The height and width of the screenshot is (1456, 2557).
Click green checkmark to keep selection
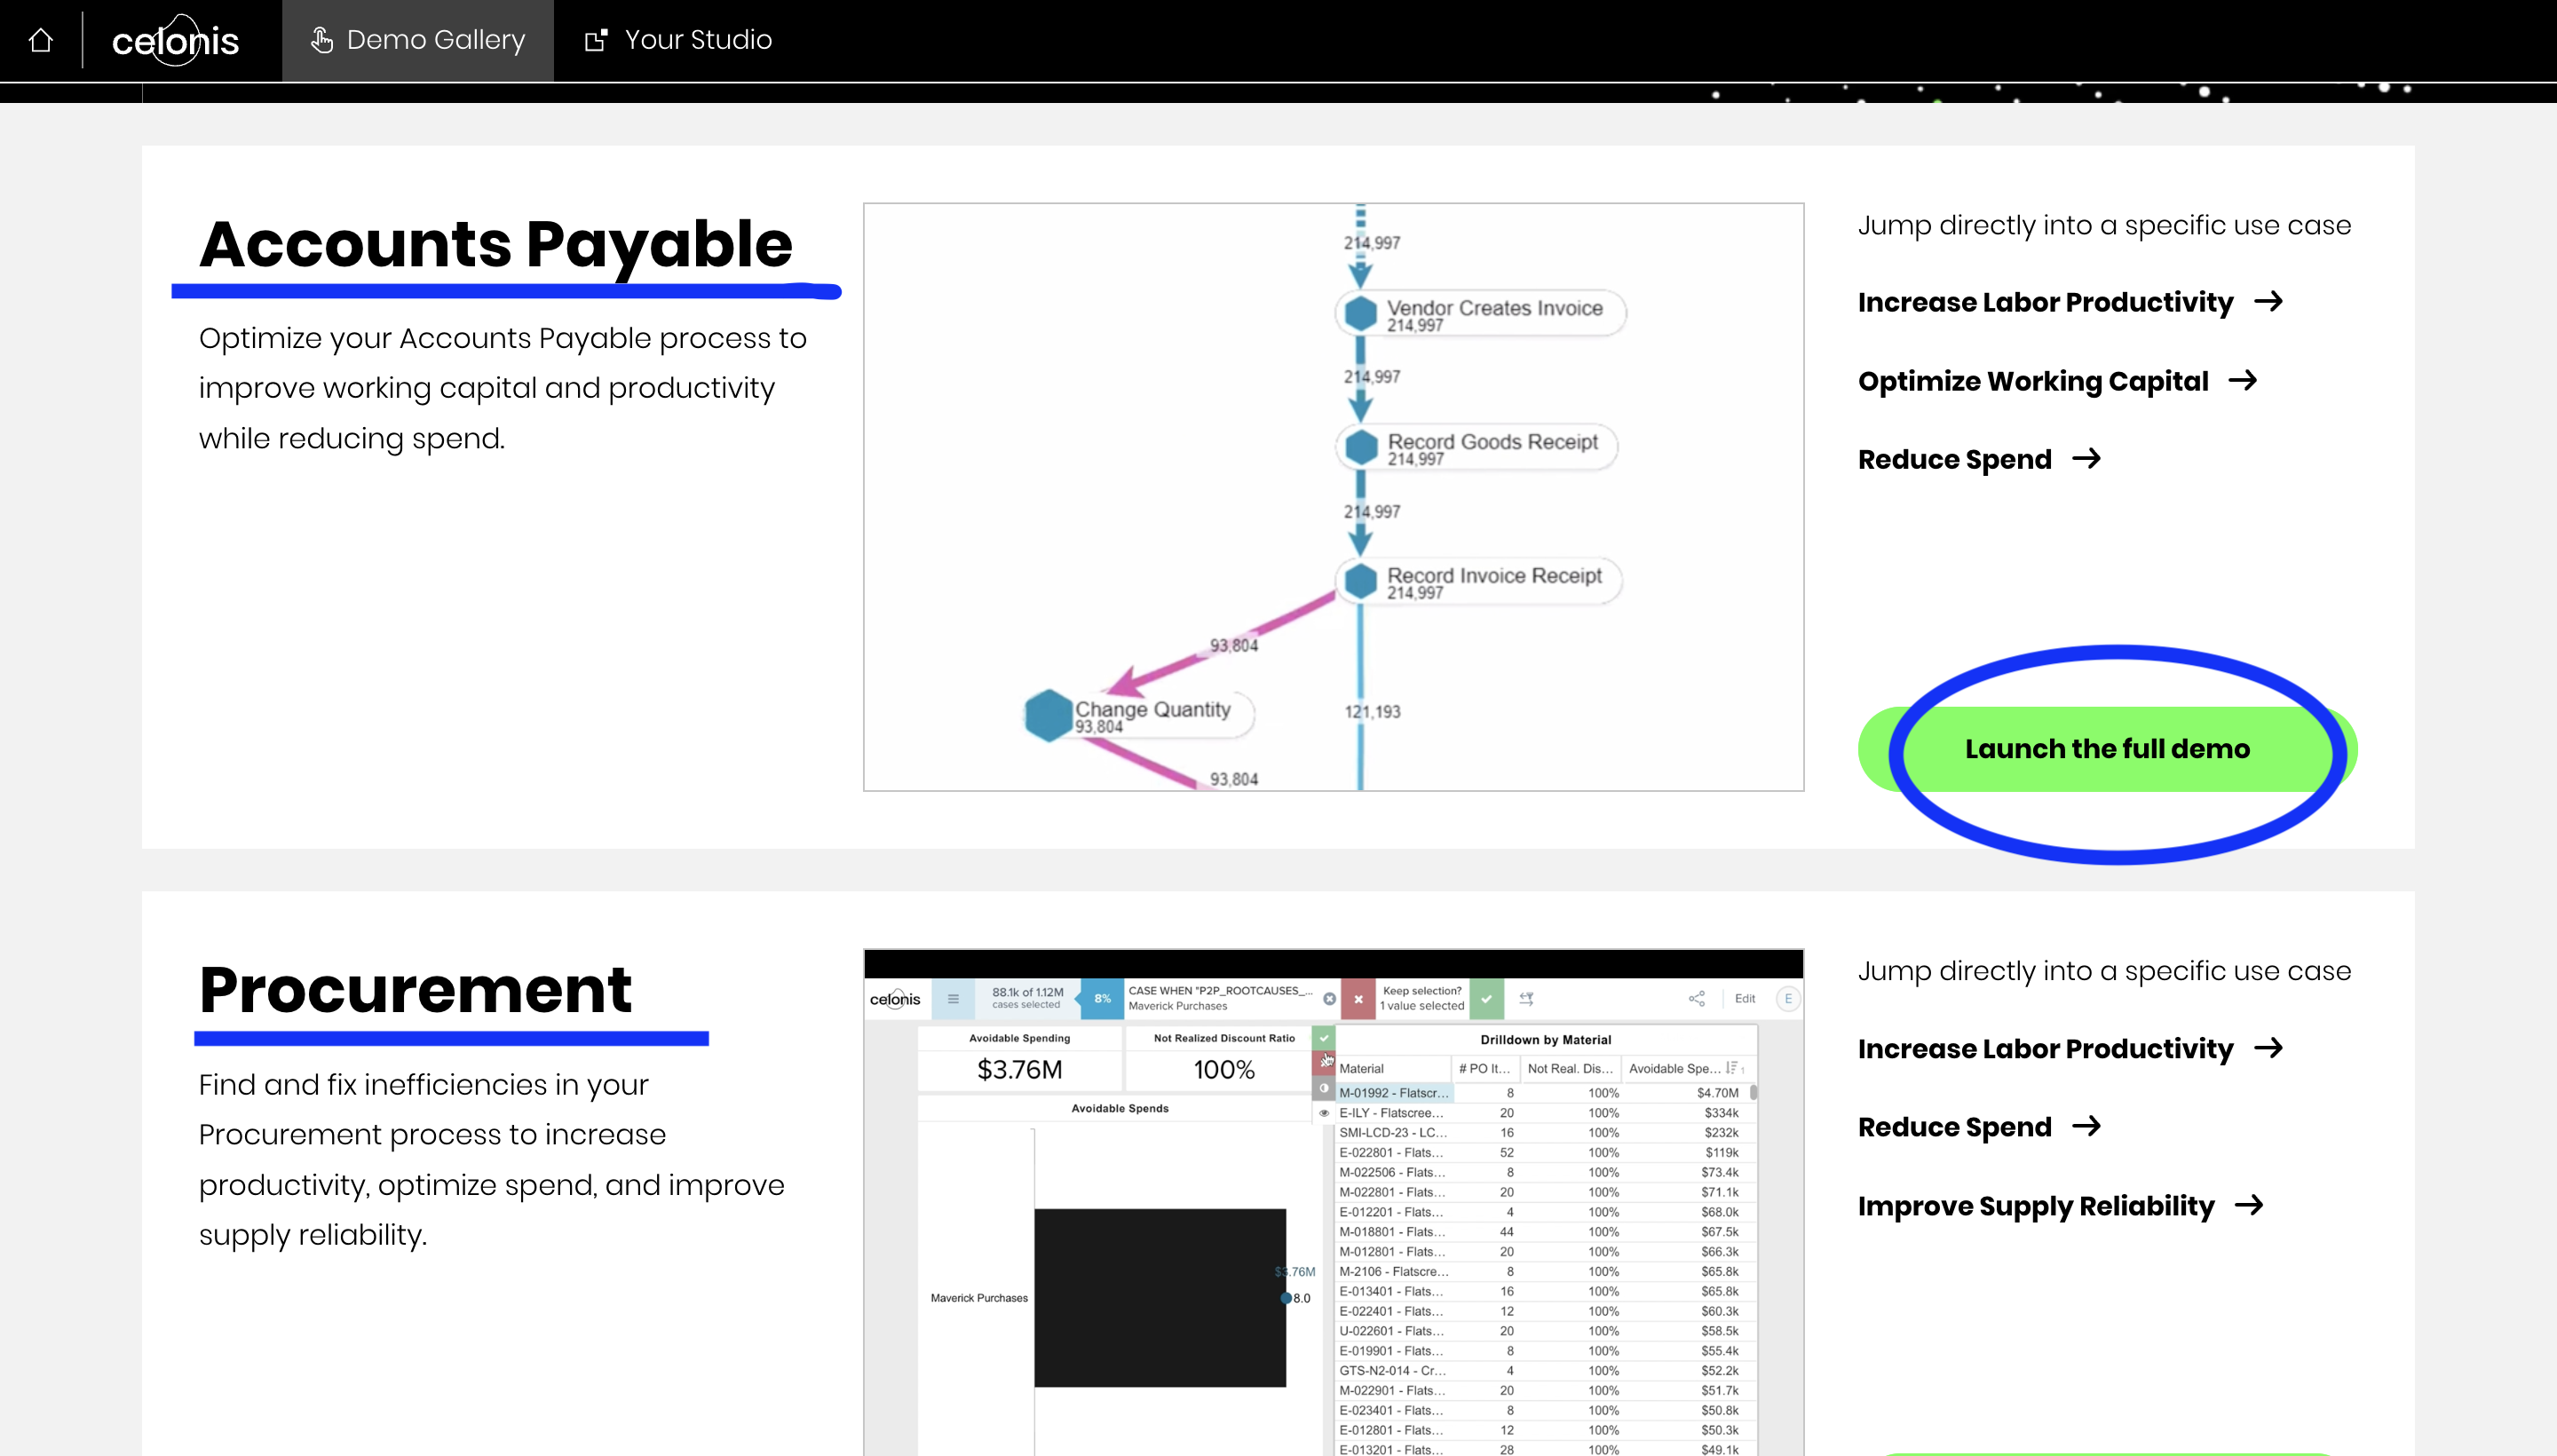pyautogui.click(x=1487, y=998)
